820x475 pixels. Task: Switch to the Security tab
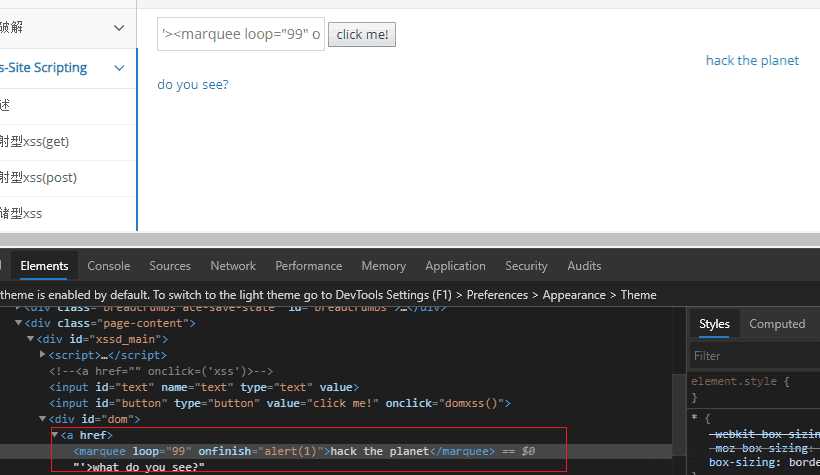(526, 266)
